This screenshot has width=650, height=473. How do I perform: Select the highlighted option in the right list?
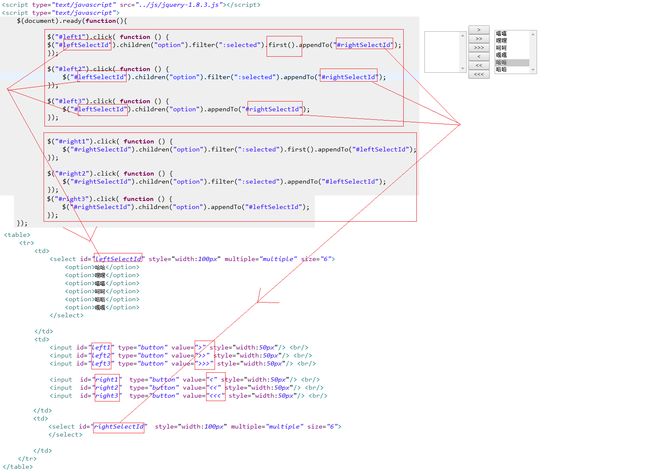512,62
